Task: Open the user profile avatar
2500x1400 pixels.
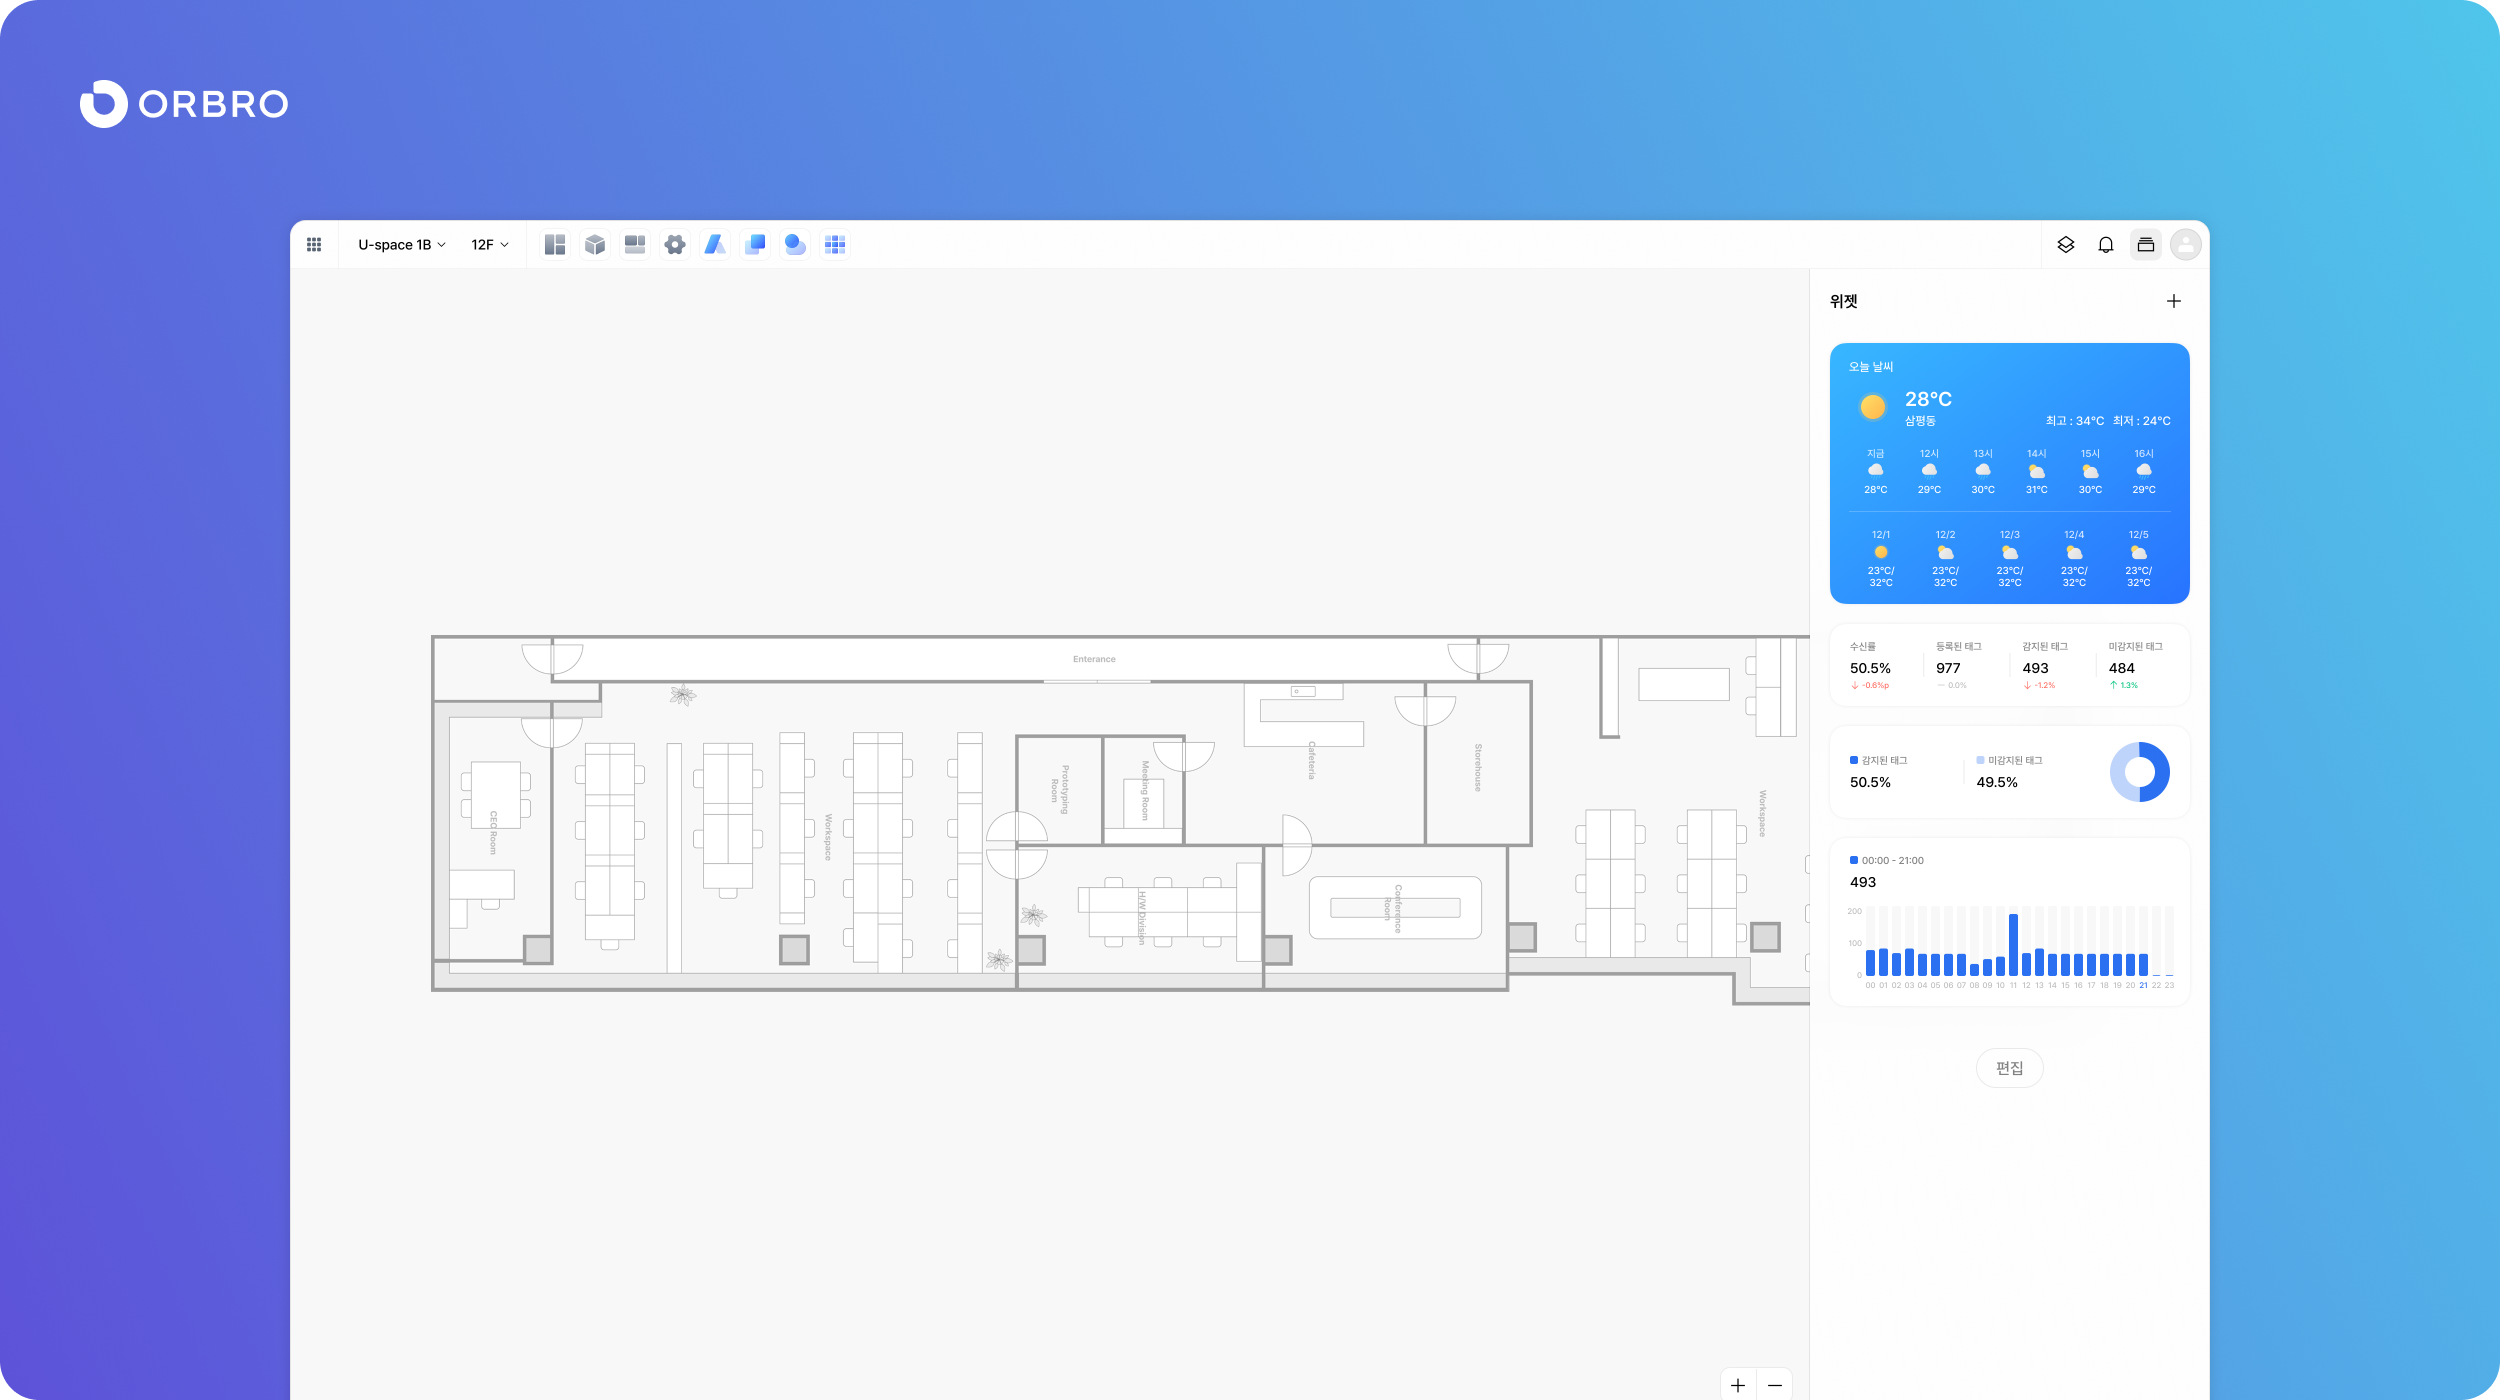Action: pos(2186,245)
